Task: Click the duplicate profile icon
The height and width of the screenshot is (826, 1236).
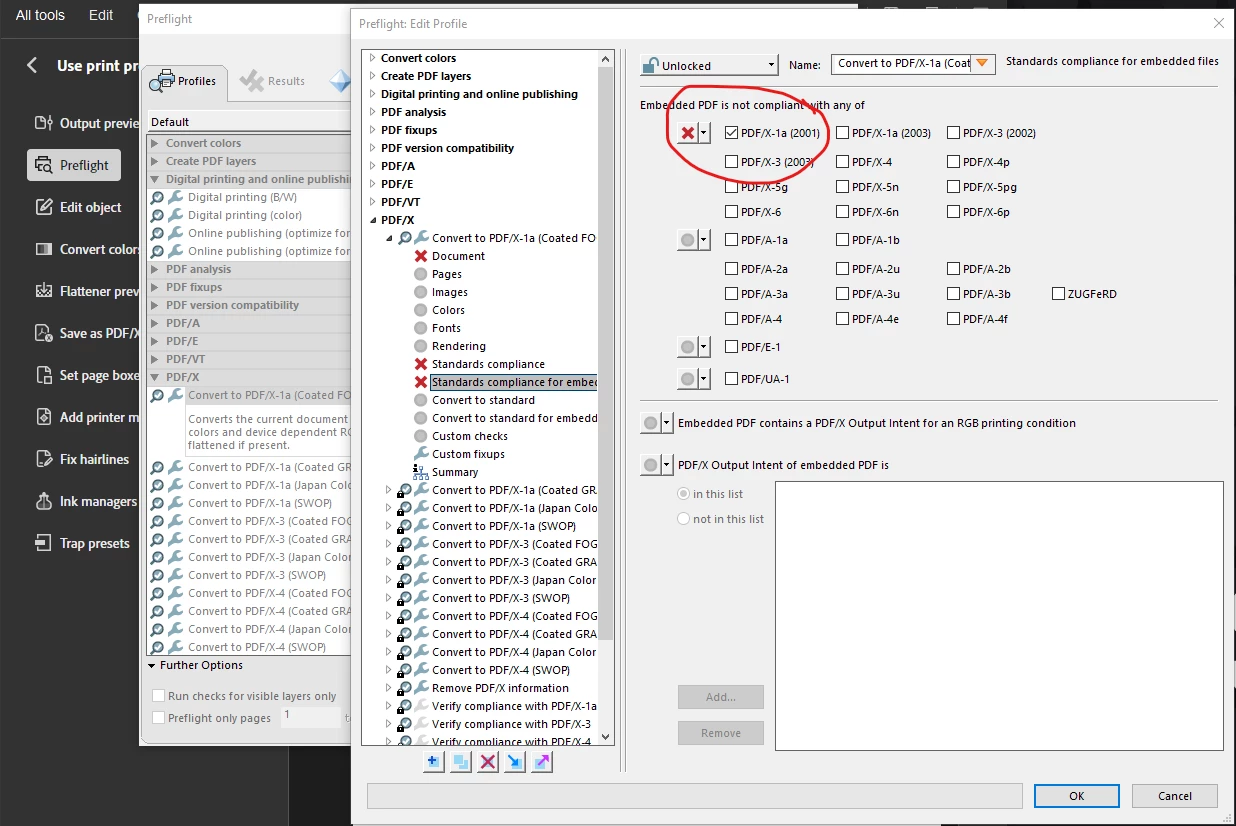Action: [460, 762]
